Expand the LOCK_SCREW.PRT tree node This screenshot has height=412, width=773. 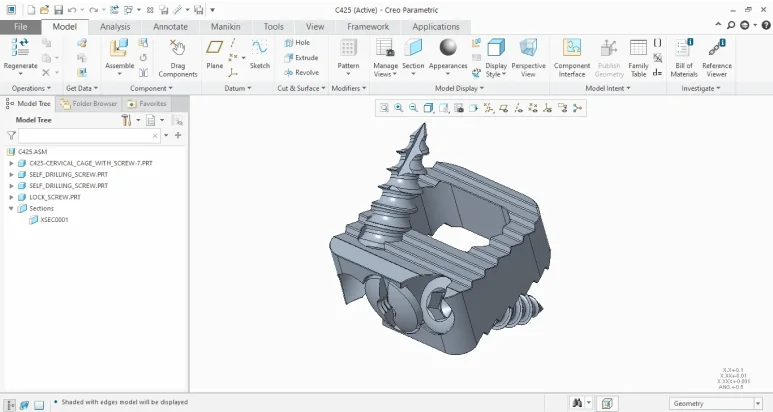click(x=11, y=197)
